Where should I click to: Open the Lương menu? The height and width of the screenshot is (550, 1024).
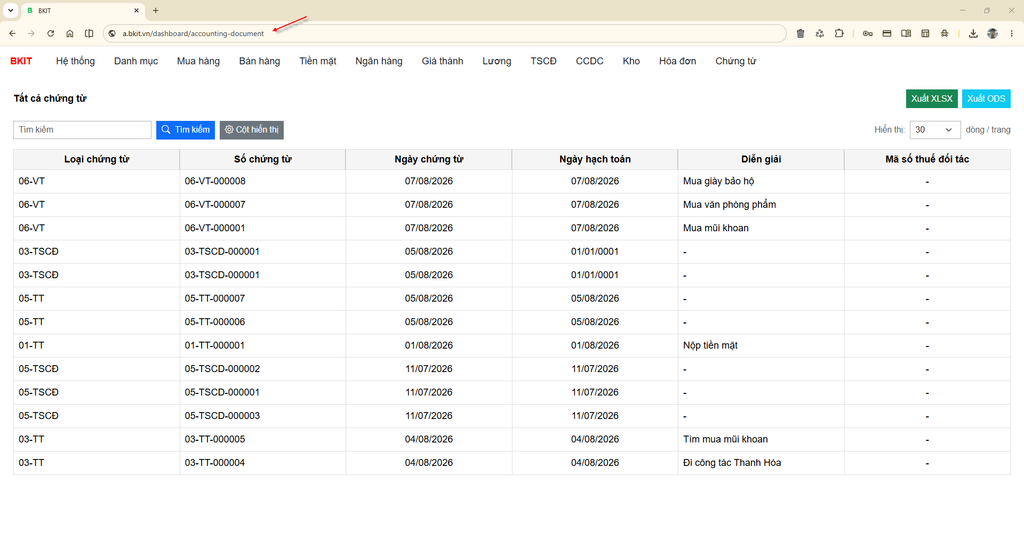click(497, 61)
